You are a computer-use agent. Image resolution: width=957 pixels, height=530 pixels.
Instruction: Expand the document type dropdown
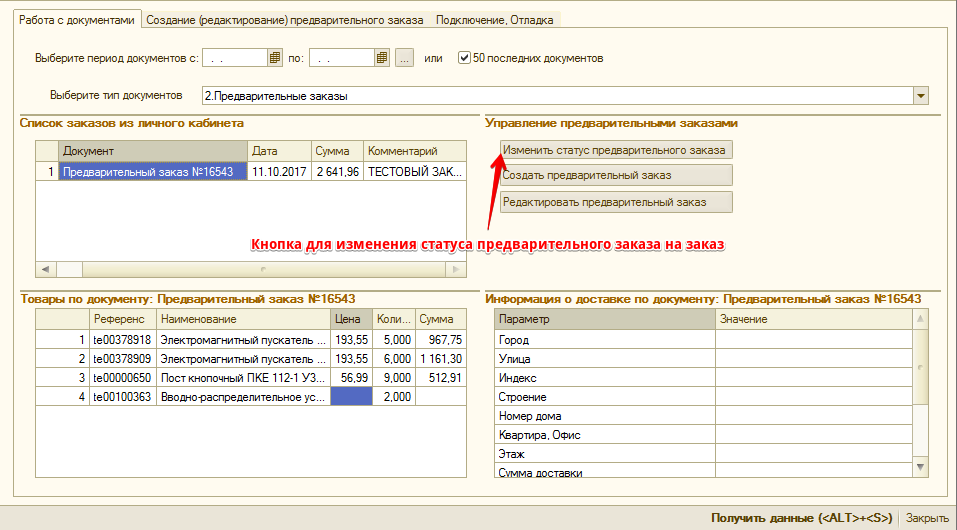[921, 95]
